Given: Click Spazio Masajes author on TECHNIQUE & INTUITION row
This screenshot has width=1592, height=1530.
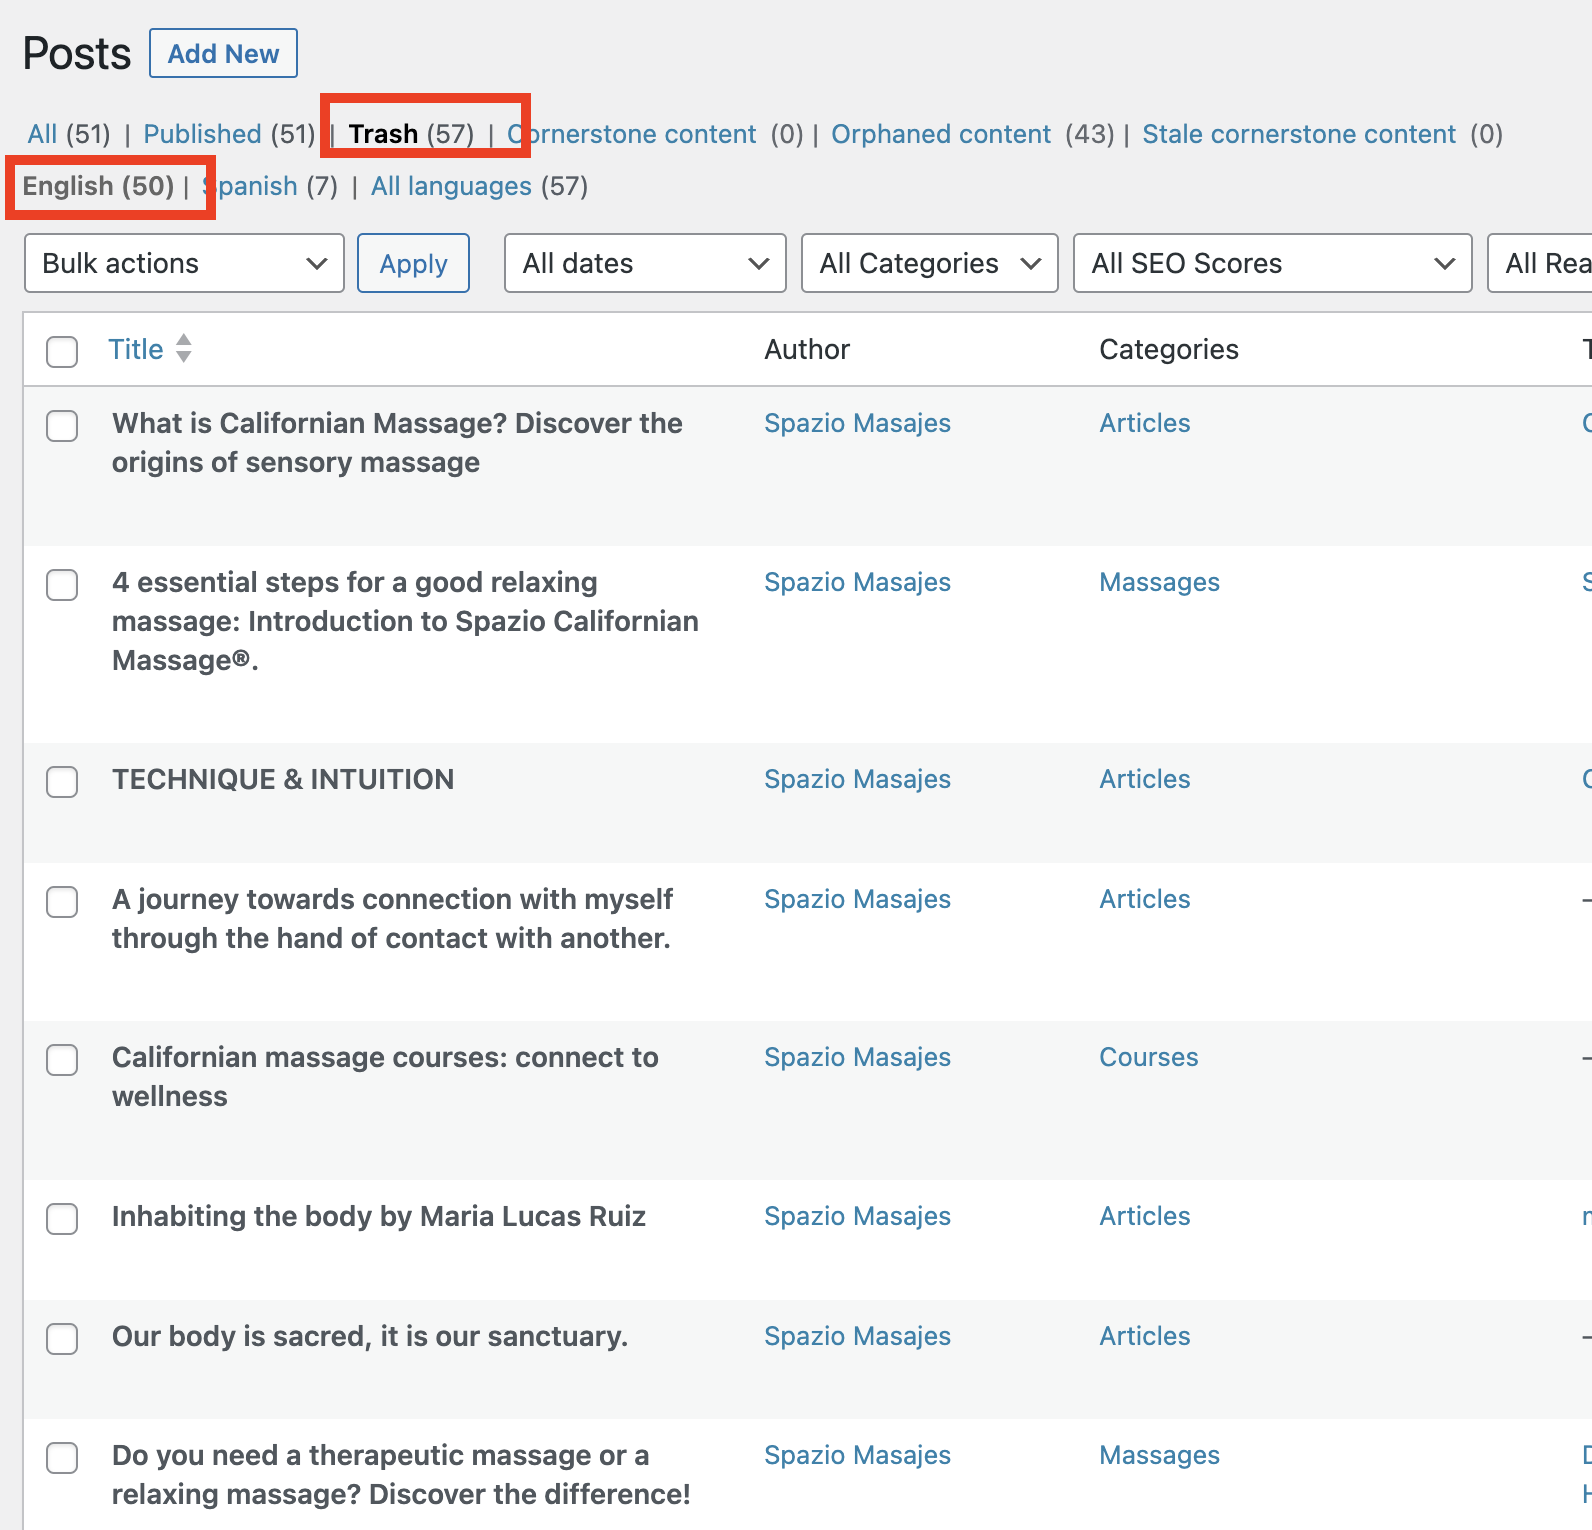Looking at the screenshot, I should [857, 779].
